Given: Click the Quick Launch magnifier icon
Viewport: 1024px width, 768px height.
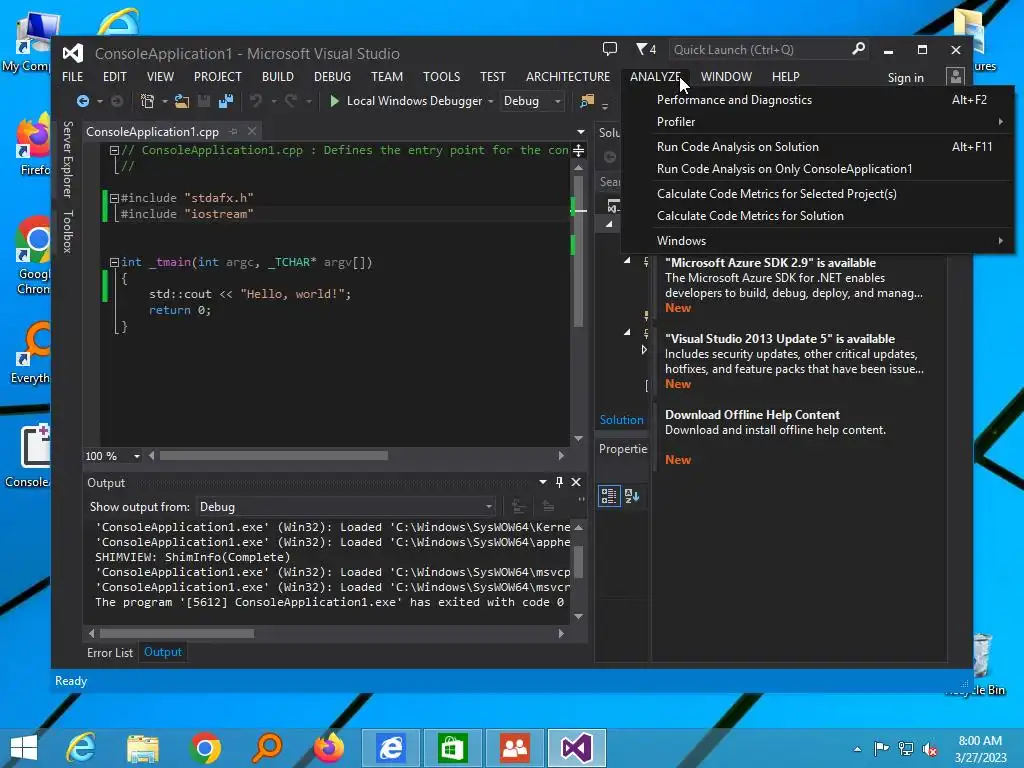Looking at the screenshot, I should 858,49.
